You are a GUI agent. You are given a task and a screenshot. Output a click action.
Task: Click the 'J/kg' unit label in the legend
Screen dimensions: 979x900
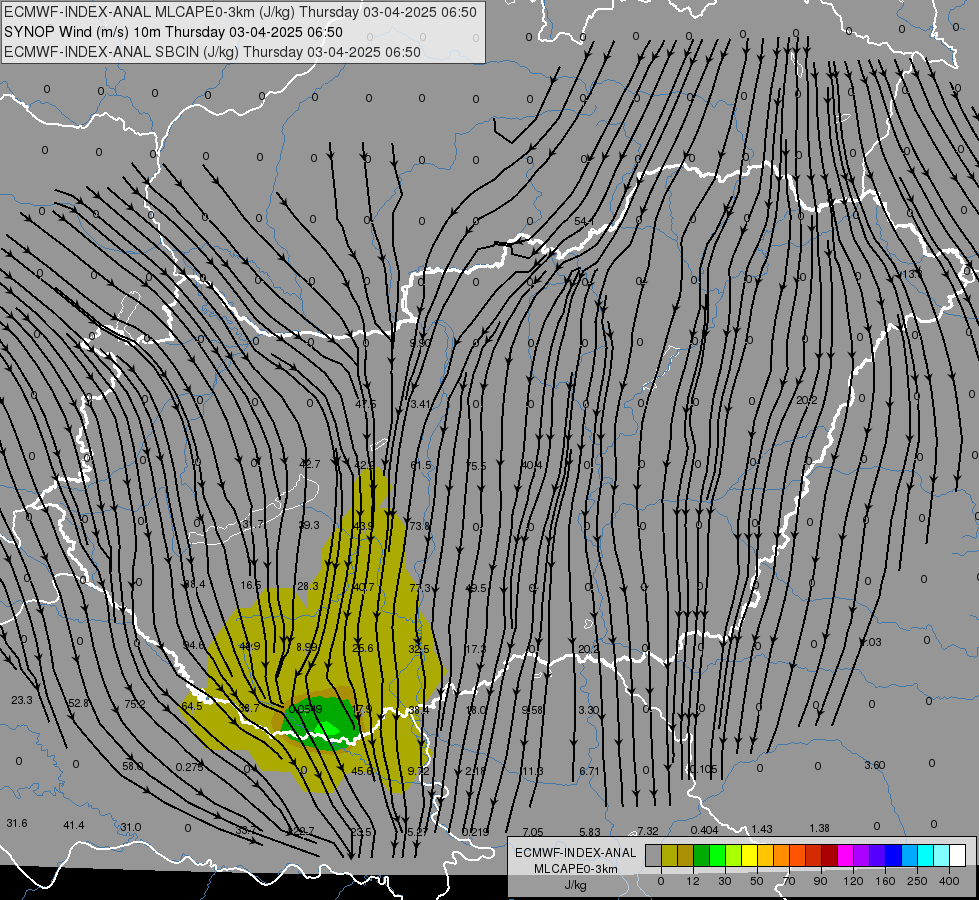(575, 885)
